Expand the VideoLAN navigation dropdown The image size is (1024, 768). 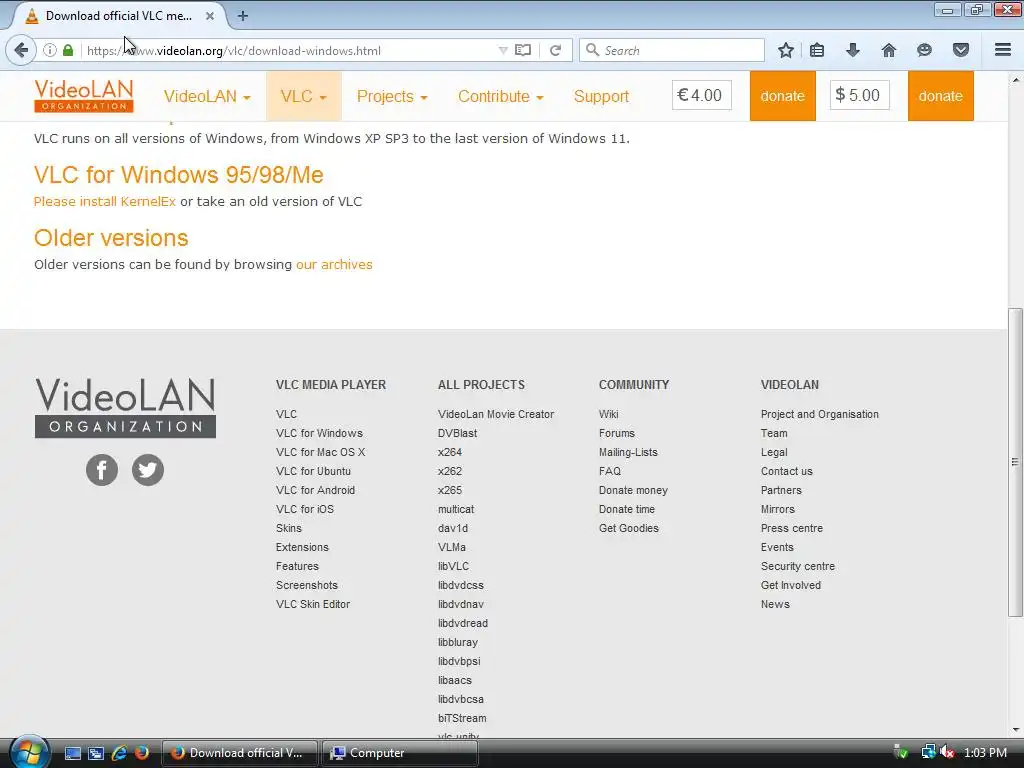coord(207,96)
